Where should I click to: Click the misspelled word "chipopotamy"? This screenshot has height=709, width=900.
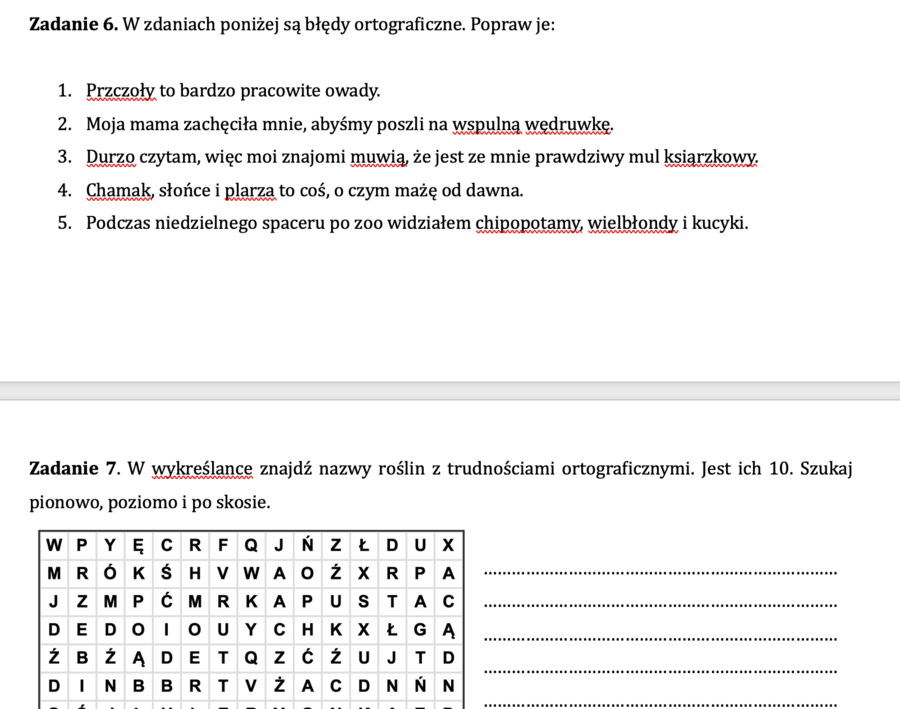pyautogui.click(x=528, y=223)
